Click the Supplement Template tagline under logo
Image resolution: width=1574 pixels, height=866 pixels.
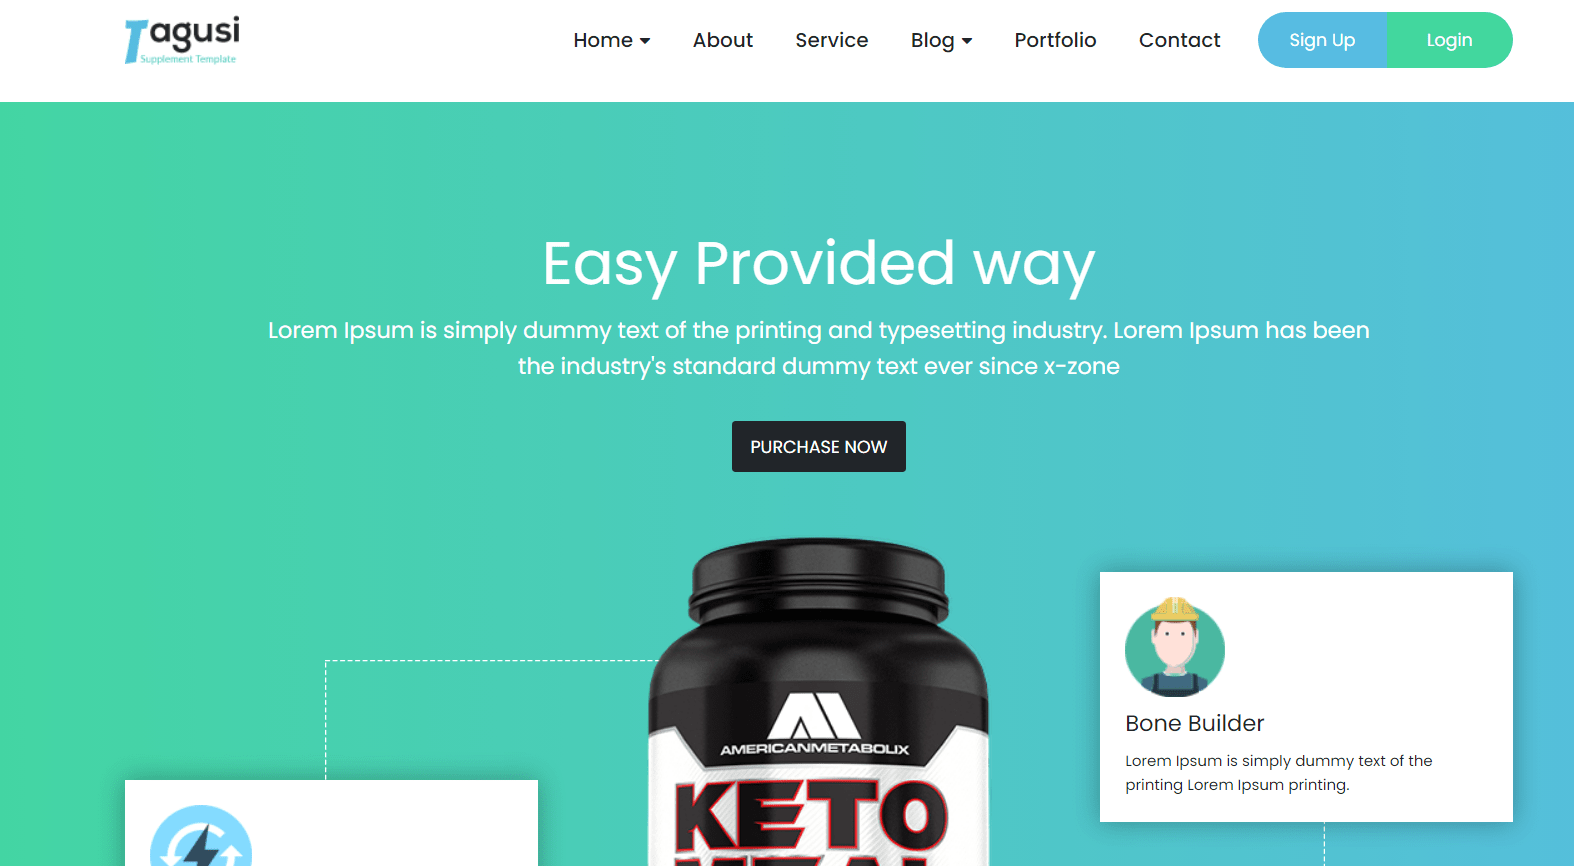[x=188, y=59]
